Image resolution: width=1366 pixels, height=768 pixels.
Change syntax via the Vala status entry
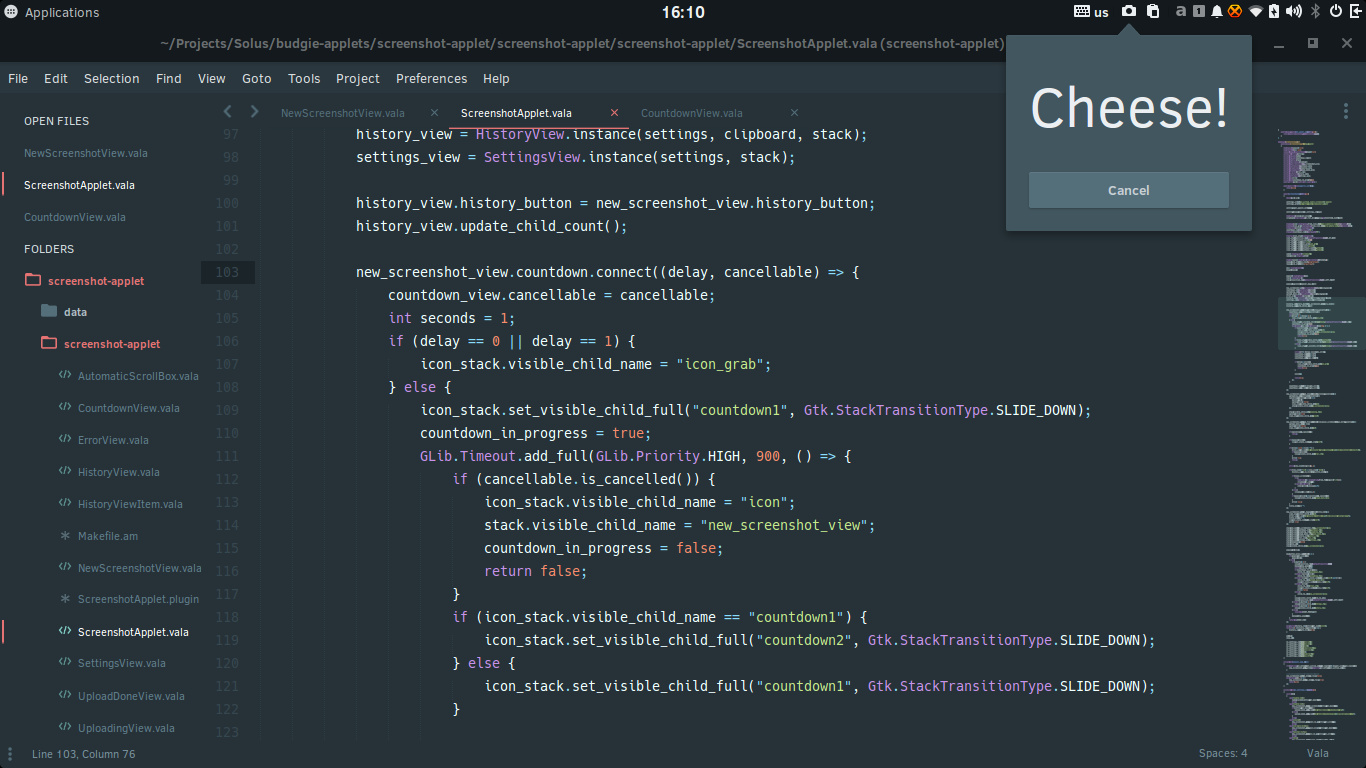coord(1318,753)
